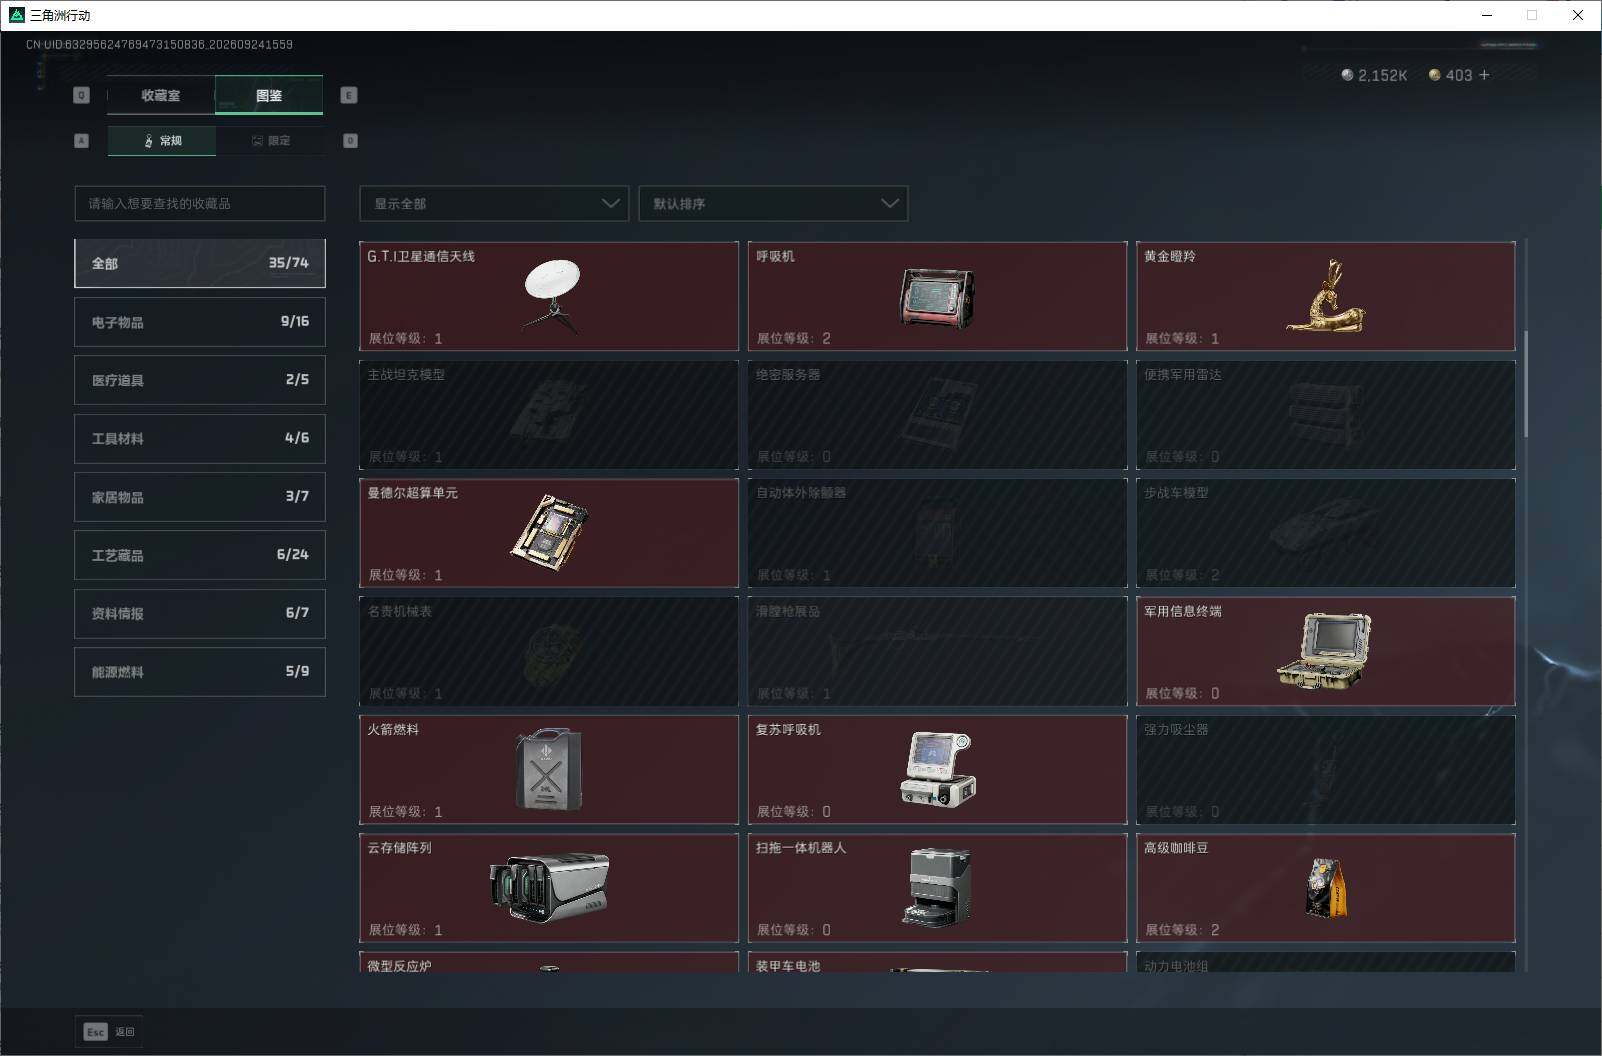Open the locked 主战坦克模型 card
Screen dimensions: 1602x1056
click(549, 414)
